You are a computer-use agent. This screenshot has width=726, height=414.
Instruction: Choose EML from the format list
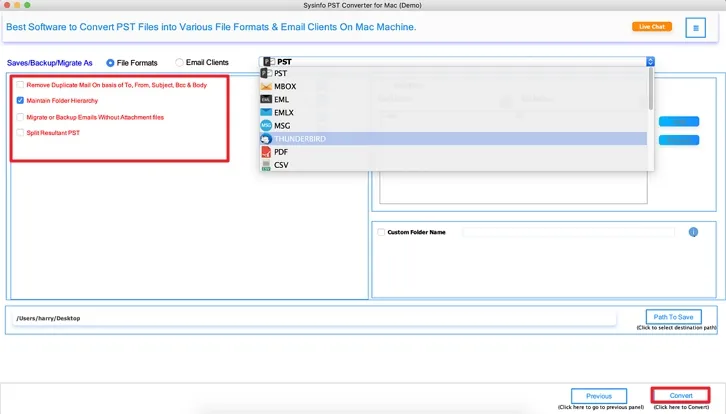point(453,99)
